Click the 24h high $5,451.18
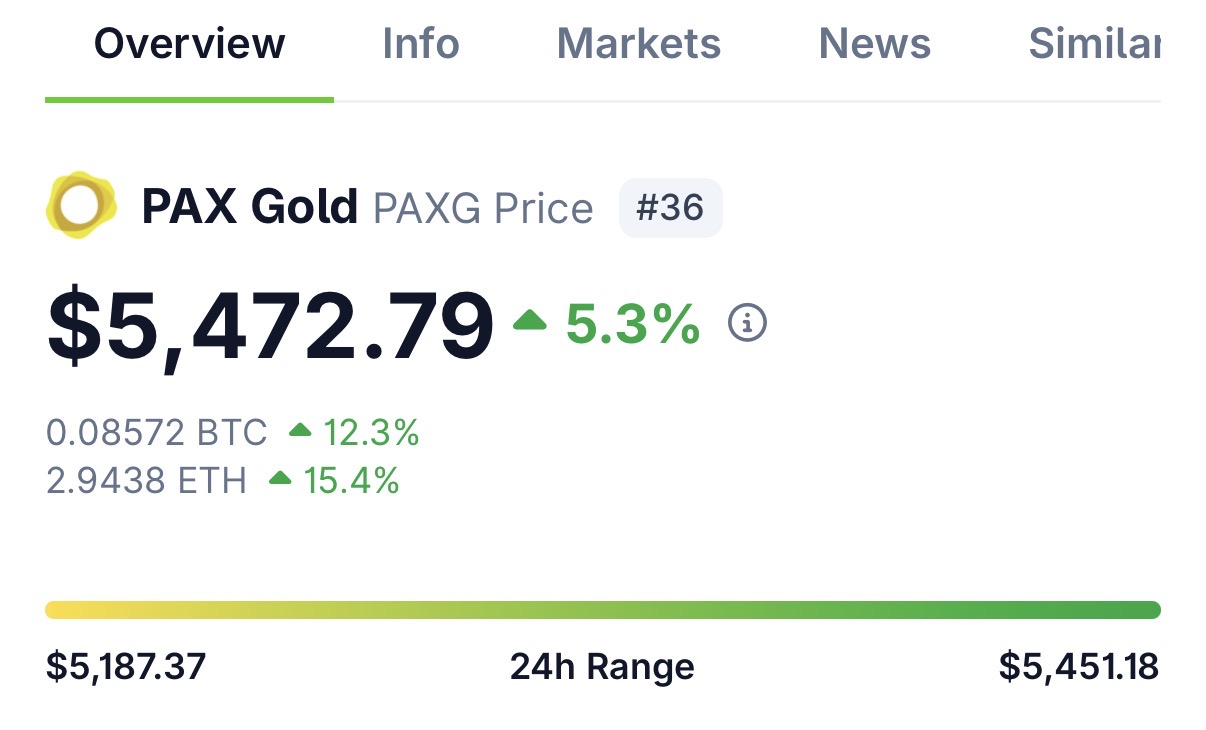The height and width of the screenshot is (730, 1206). pyautogui.click(x=1079, y=665)
